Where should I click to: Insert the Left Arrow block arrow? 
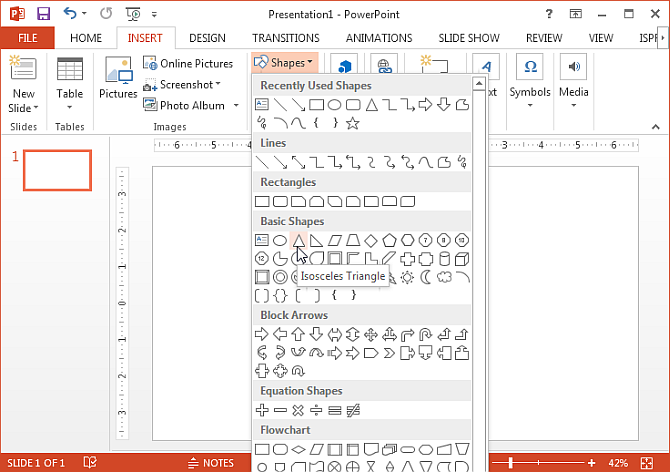(x=280, y=334)
